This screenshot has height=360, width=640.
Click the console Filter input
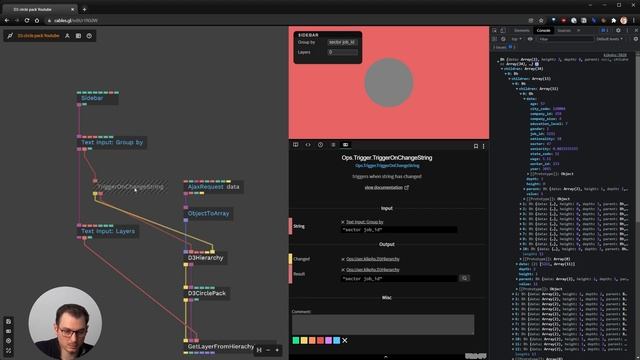pos(565,39)
